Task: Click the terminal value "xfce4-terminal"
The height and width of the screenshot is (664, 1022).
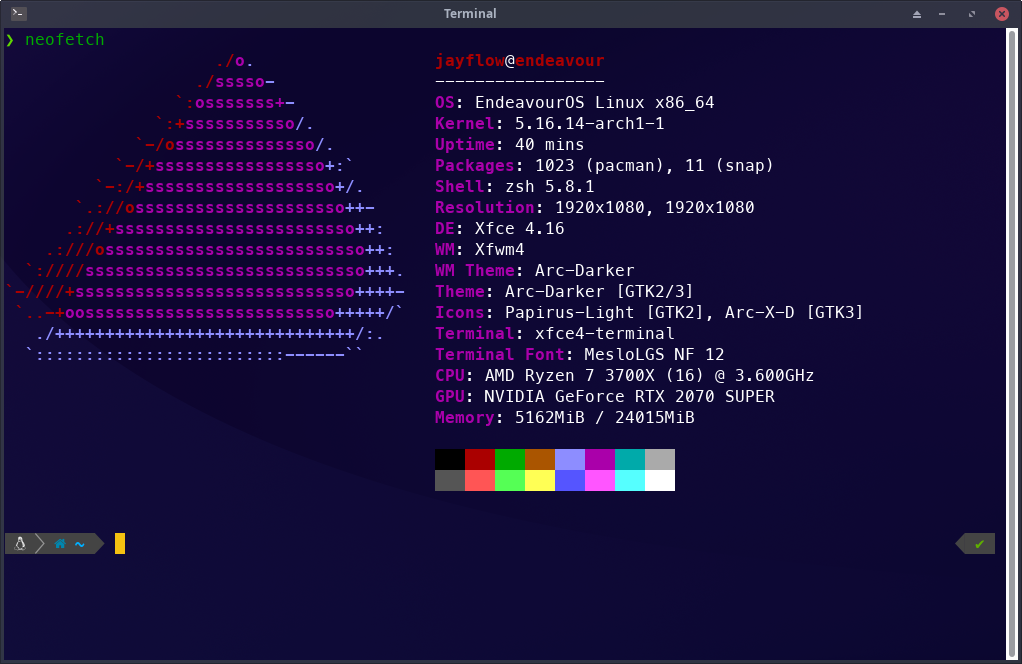Action: (x=604, y=334)
